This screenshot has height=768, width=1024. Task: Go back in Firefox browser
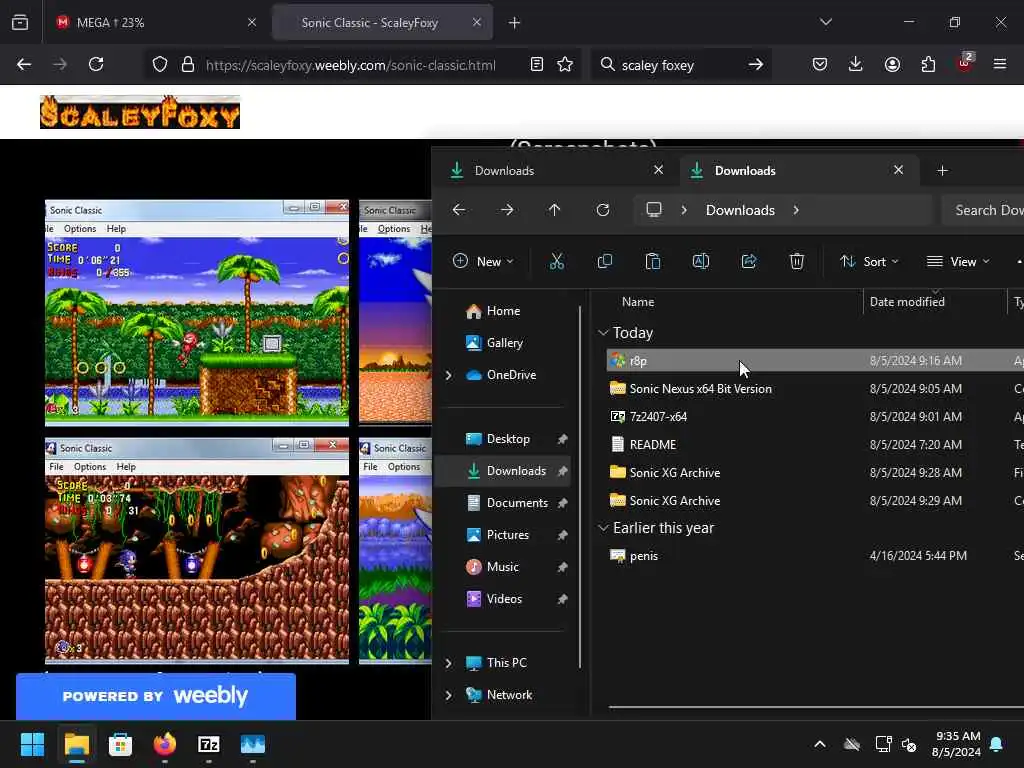pos(24,64)
